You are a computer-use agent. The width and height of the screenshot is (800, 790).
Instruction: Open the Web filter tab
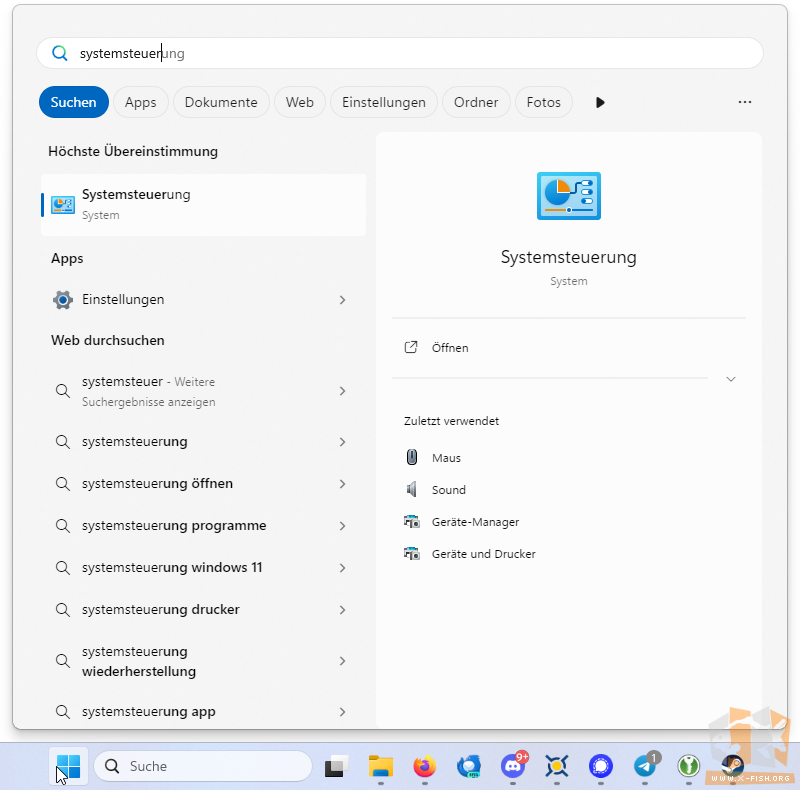pos(299,102)
